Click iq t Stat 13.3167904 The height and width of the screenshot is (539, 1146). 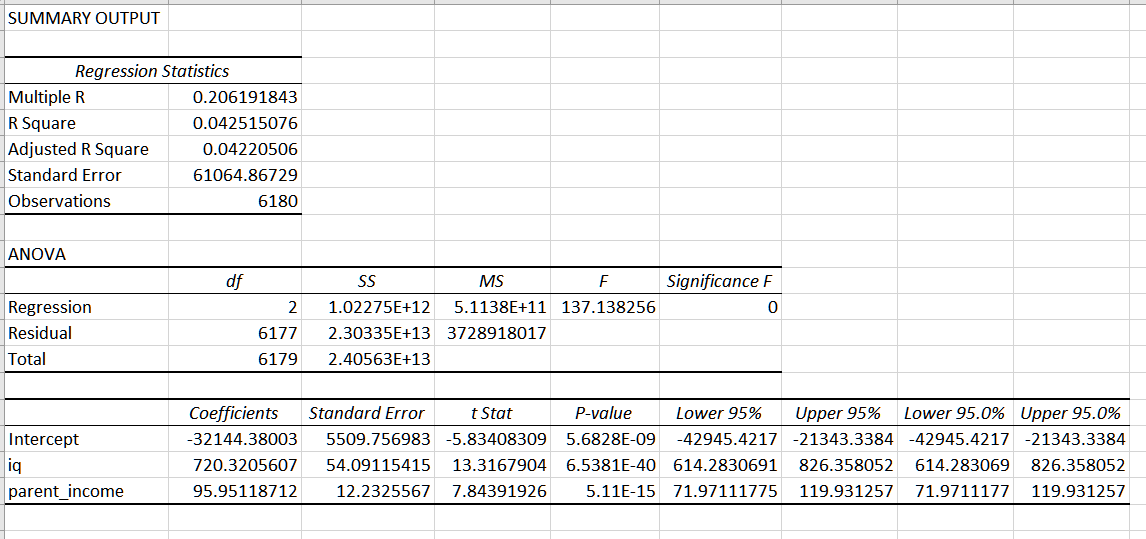(493, 466)
